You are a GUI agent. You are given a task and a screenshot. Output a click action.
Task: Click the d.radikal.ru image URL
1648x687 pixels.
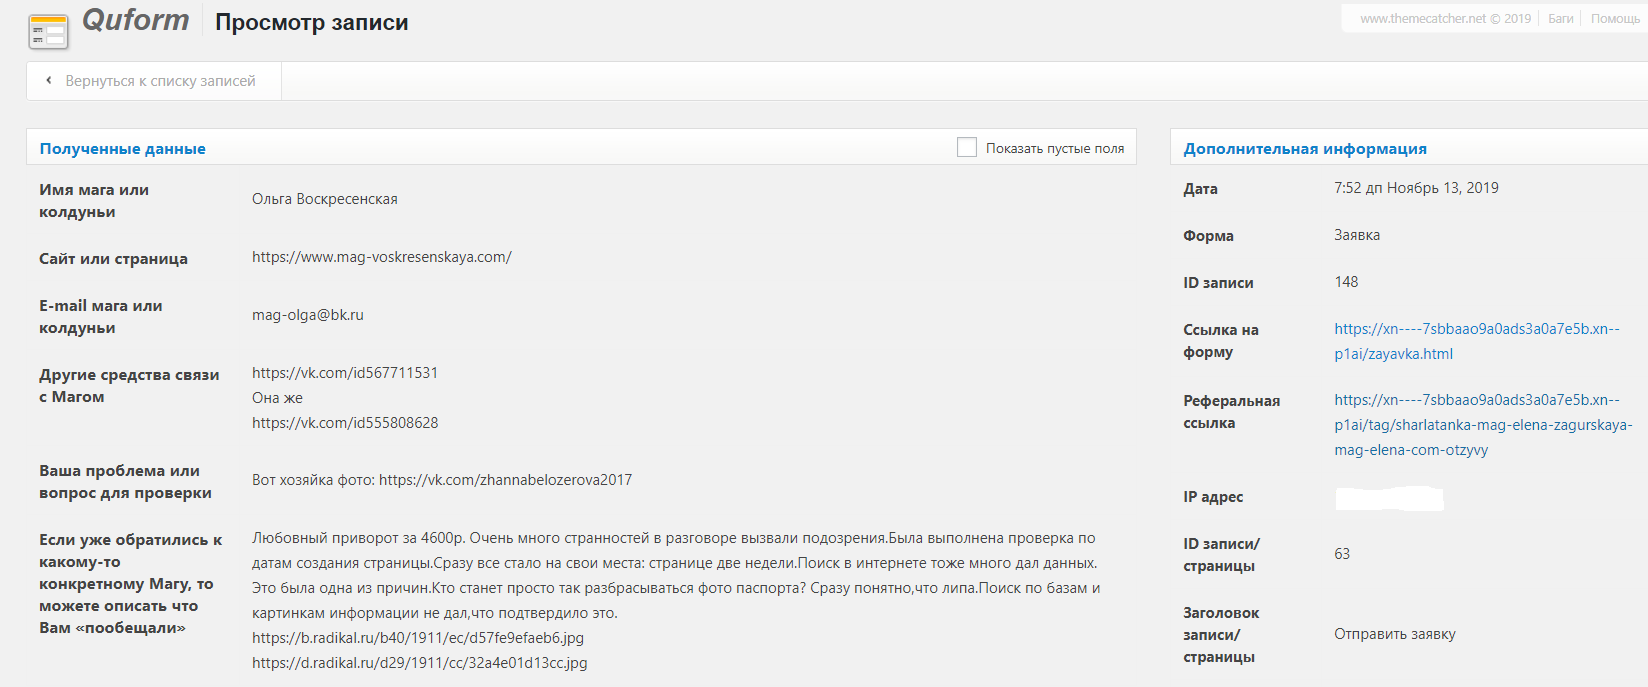419,663
